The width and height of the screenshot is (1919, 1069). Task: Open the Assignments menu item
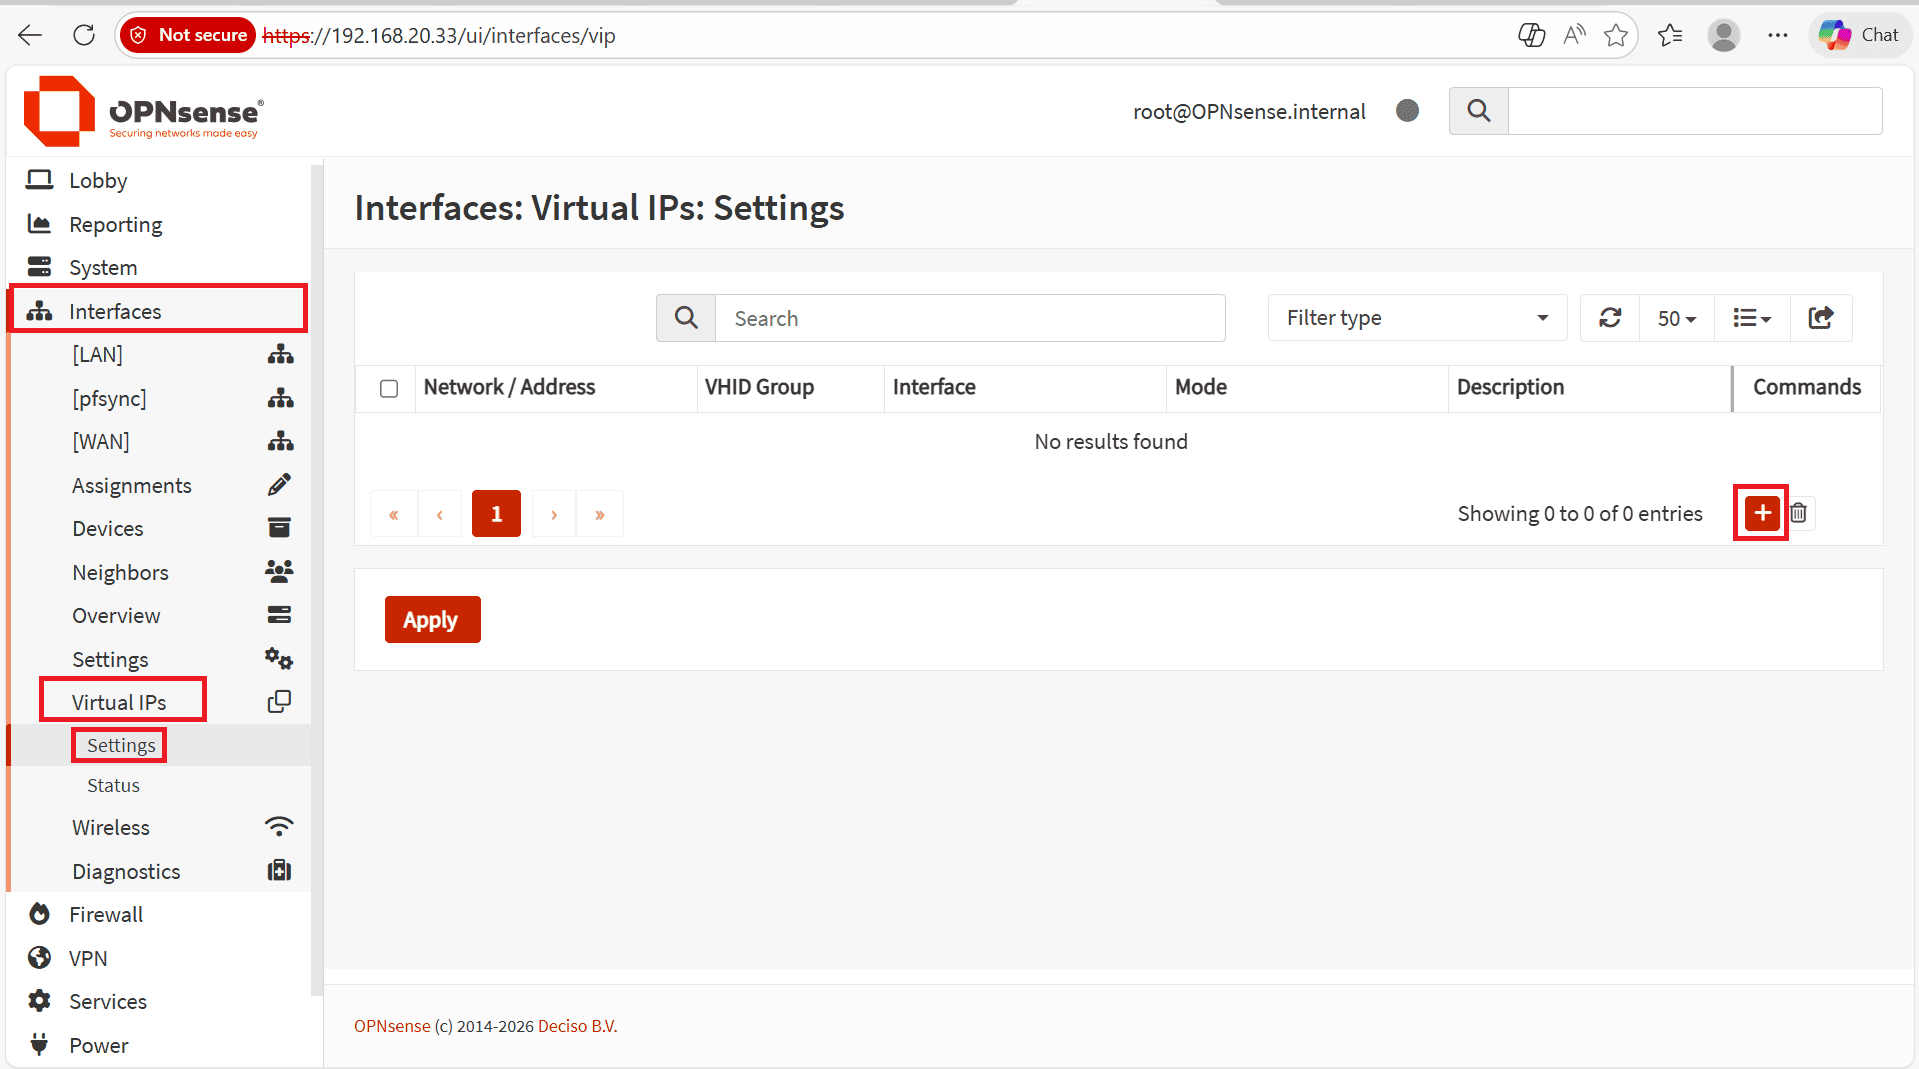[x=132, y=485]
